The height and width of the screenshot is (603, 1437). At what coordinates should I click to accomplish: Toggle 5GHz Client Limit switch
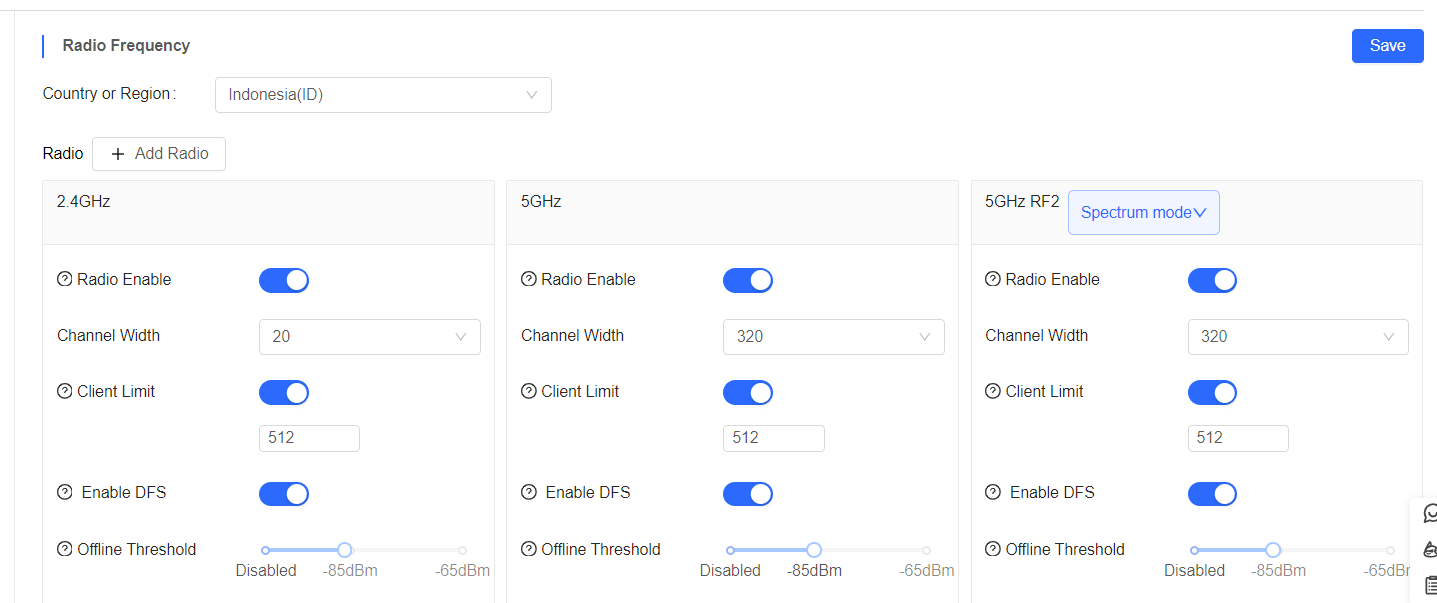[748, 392]
